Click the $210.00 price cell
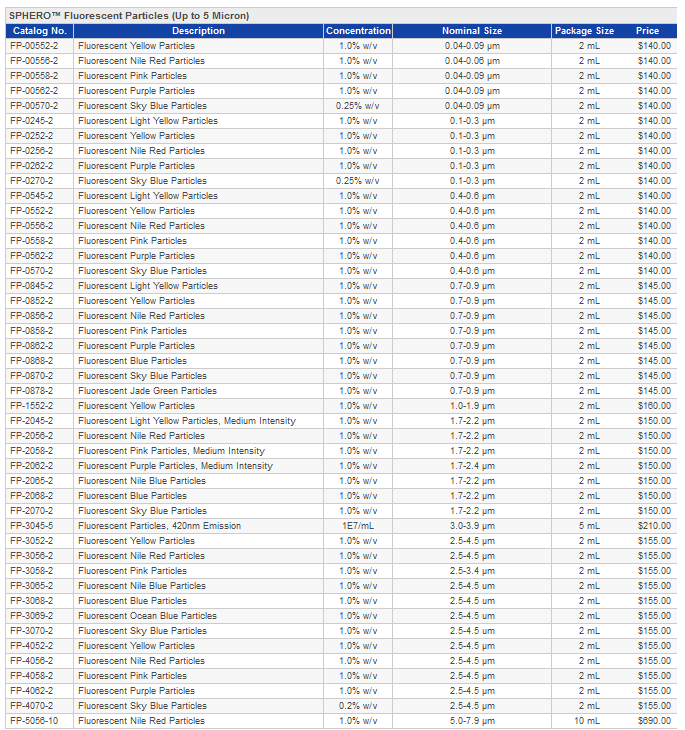 (654, 526)
